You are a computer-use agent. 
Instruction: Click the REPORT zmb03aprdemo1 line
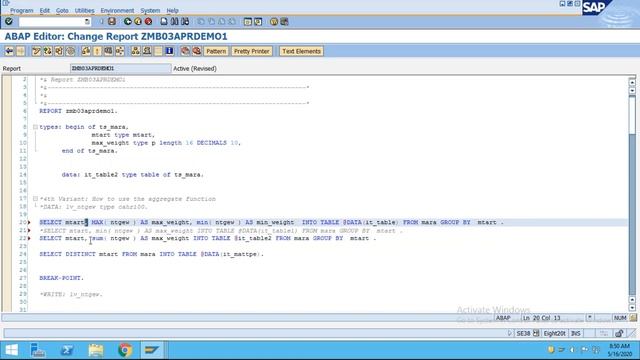(78, 111)
